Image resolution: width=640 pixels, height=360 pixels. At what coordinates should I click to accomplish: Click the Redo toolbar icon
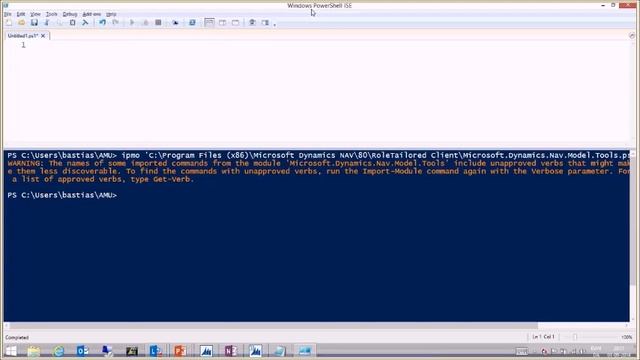click(x=115, y=23)
